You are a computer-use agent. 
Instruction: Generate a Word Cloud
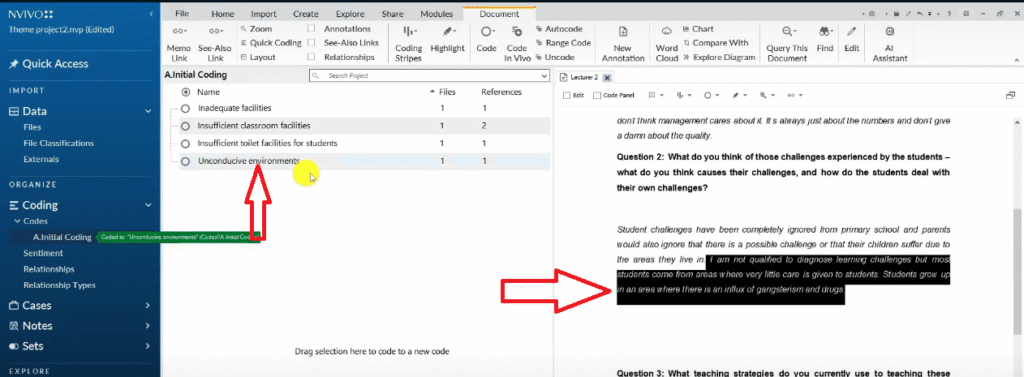[x=667, y=44]
